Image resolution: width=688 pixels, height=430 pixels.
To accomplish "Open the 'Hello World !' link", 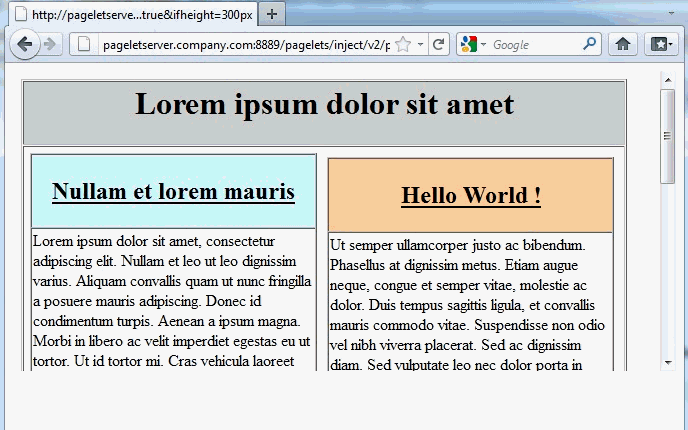I will click(x=471, y=196).
